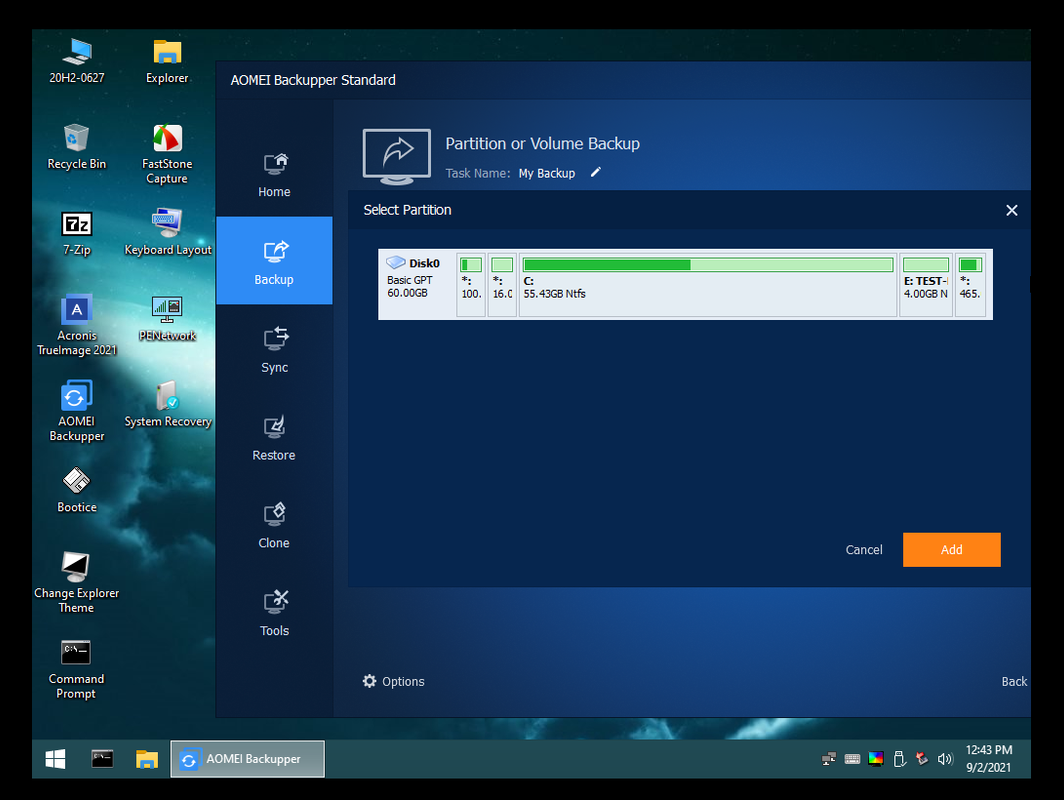Viewport: 1064px width, 800px height.
Task: Launch Command Prompt from taskbar
Action: (x=102, y=759)
